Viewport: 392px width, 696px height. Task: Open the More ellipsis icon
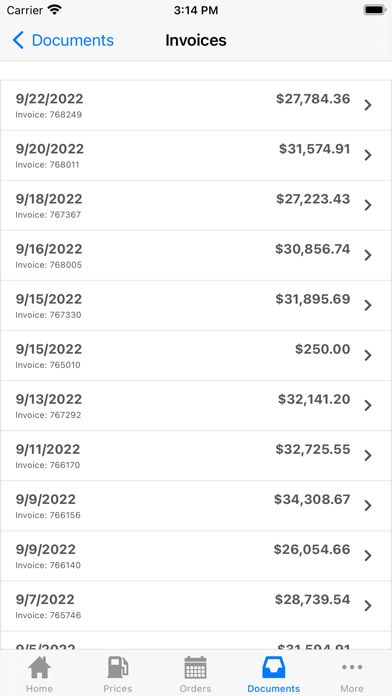[x=352, y=667]
